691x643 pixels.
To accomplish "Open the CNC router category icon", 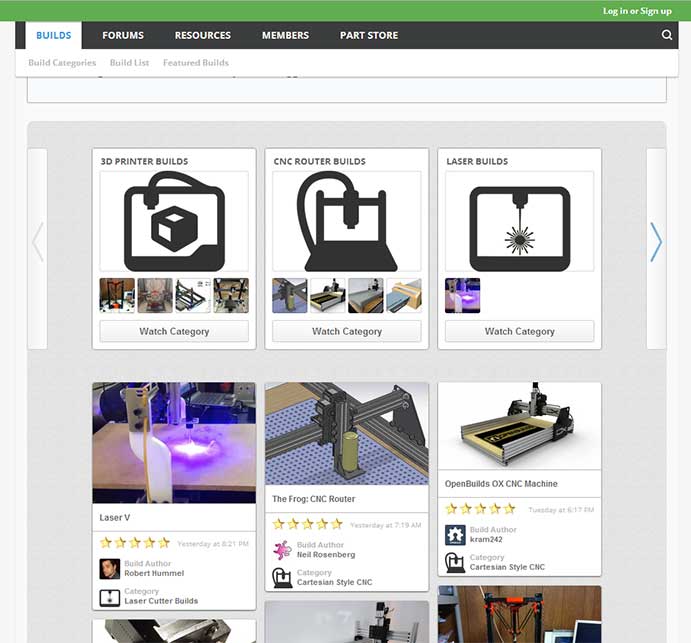I will pyautogui.click(x=347, y=221).
